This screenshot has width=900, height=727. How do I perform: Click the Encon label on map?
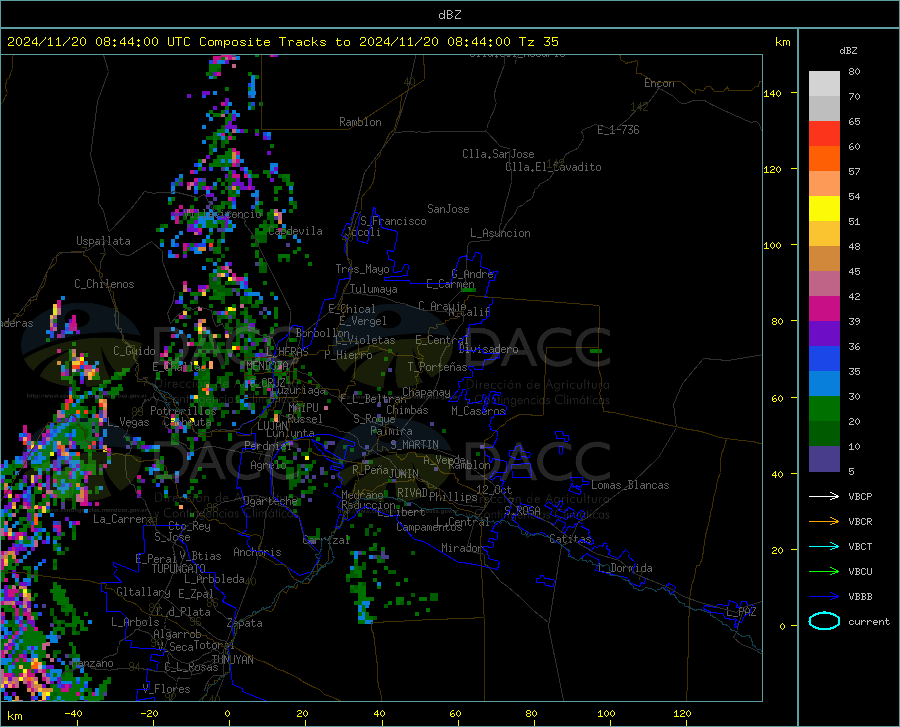coord(659,83)
